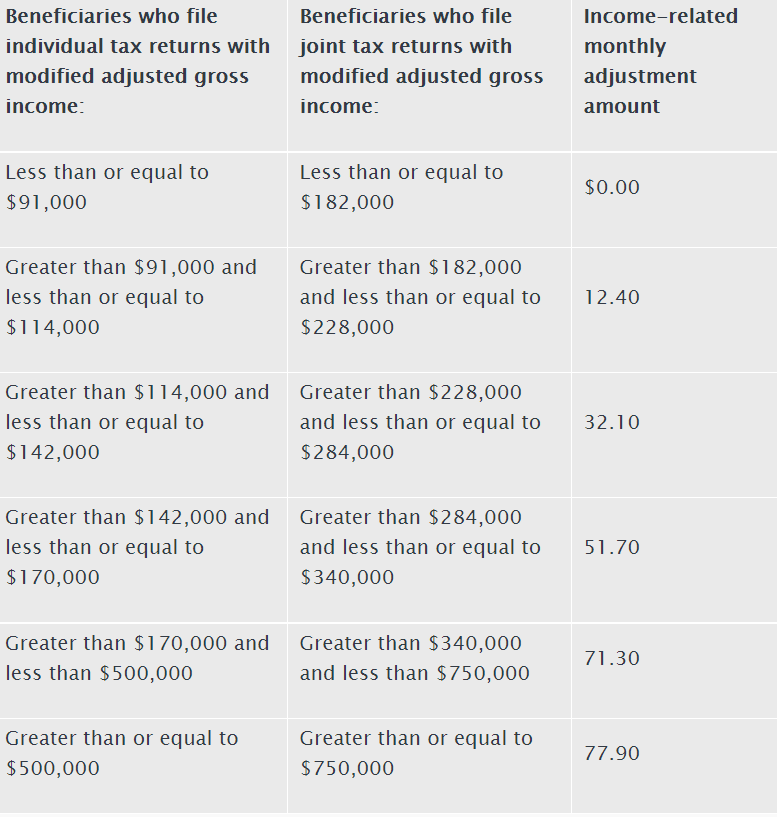Click the 51.70 adjustment amount
The image size is (777, 817).
612,547
